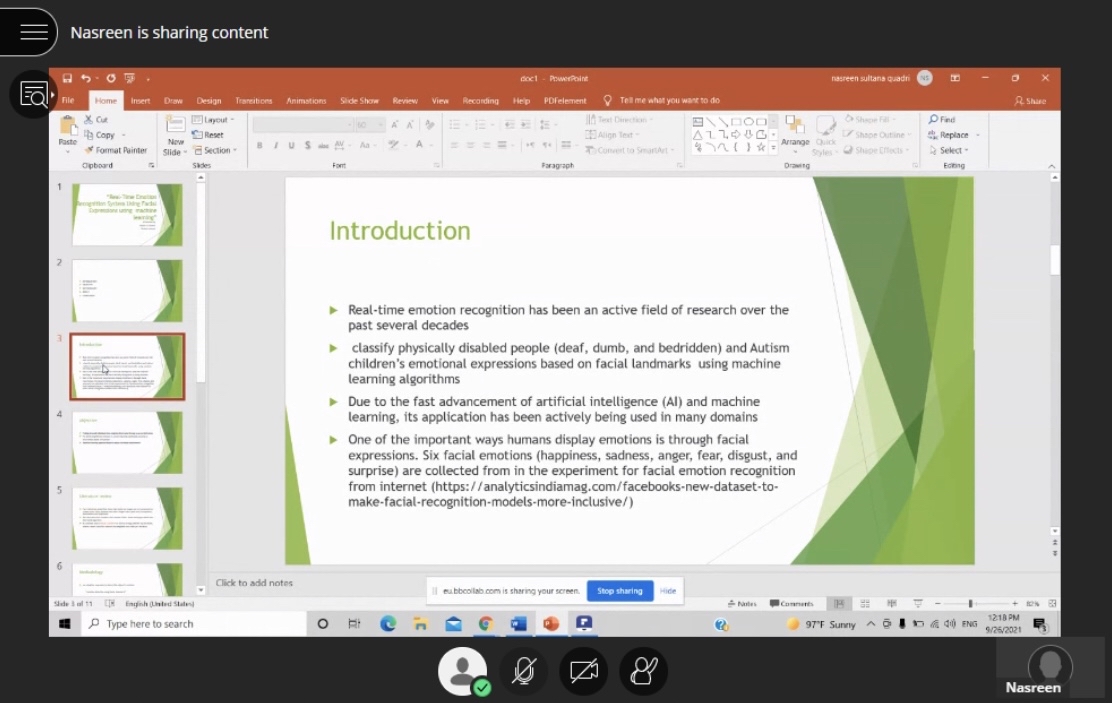Toggle Underline formatting in Font group

(291, 145)
